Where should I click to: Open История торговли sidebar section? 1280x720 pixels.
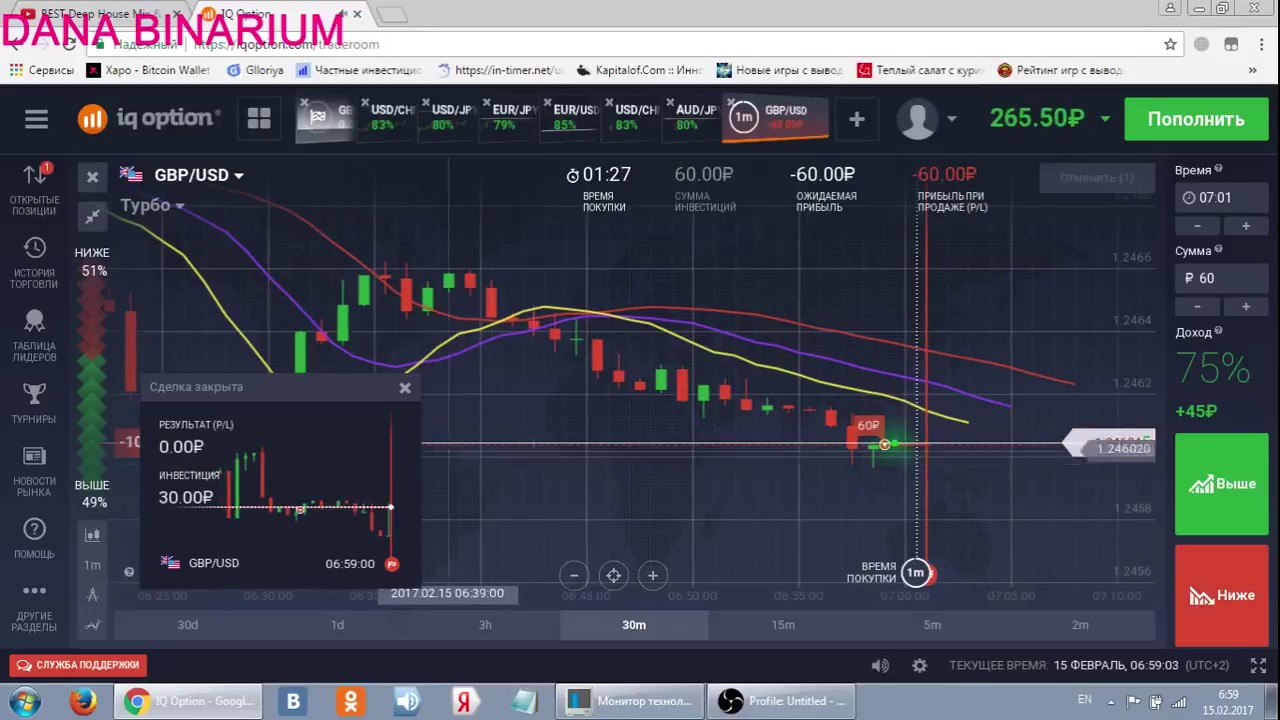[34, 263]
